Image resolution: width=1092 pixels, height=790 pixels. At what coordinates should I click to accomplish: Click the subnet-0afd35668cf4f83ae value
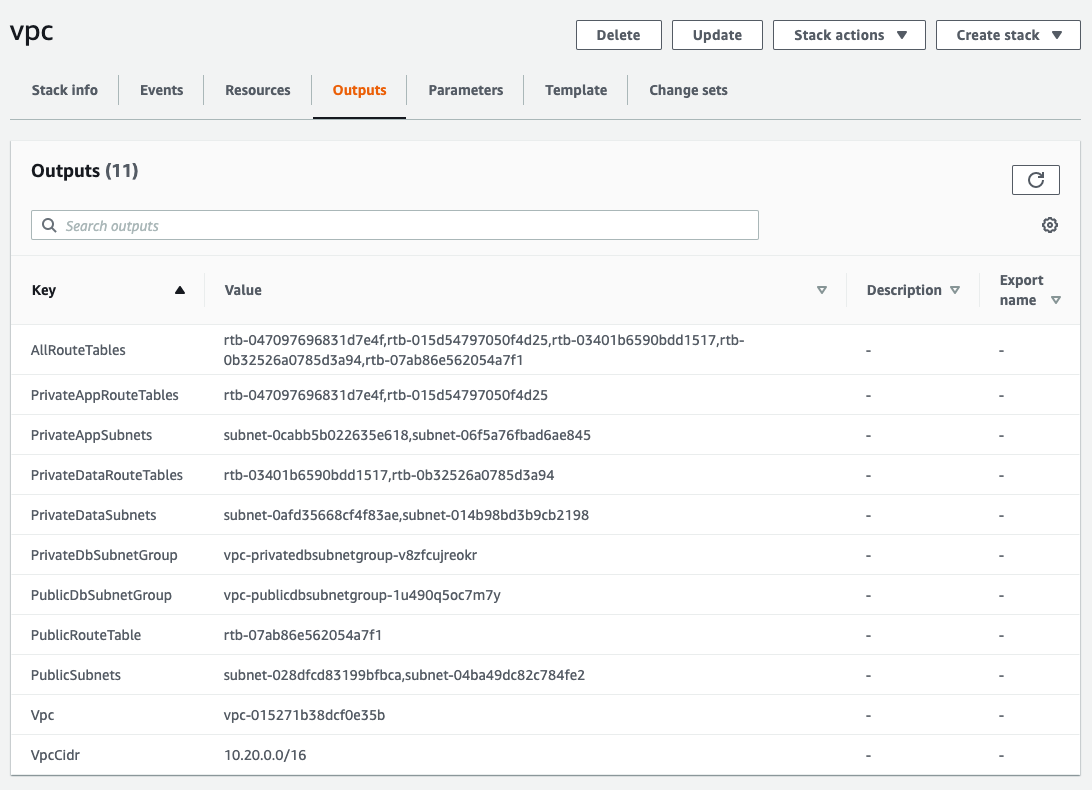(x=311, y=515)
